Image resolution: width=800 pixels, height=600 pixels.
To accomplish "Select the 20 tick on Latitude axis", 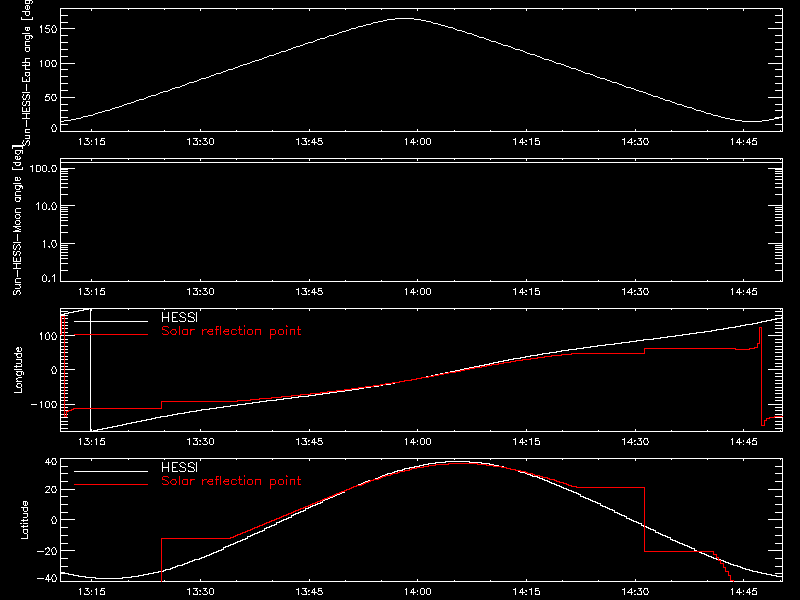I will [x=51, y=490].
